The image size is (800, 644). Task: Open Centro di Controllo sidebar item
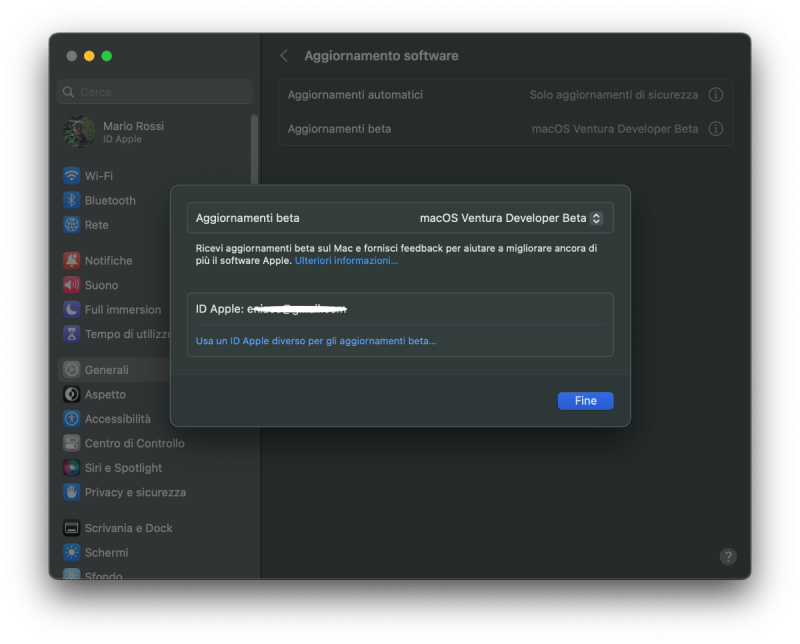[134, 443]
